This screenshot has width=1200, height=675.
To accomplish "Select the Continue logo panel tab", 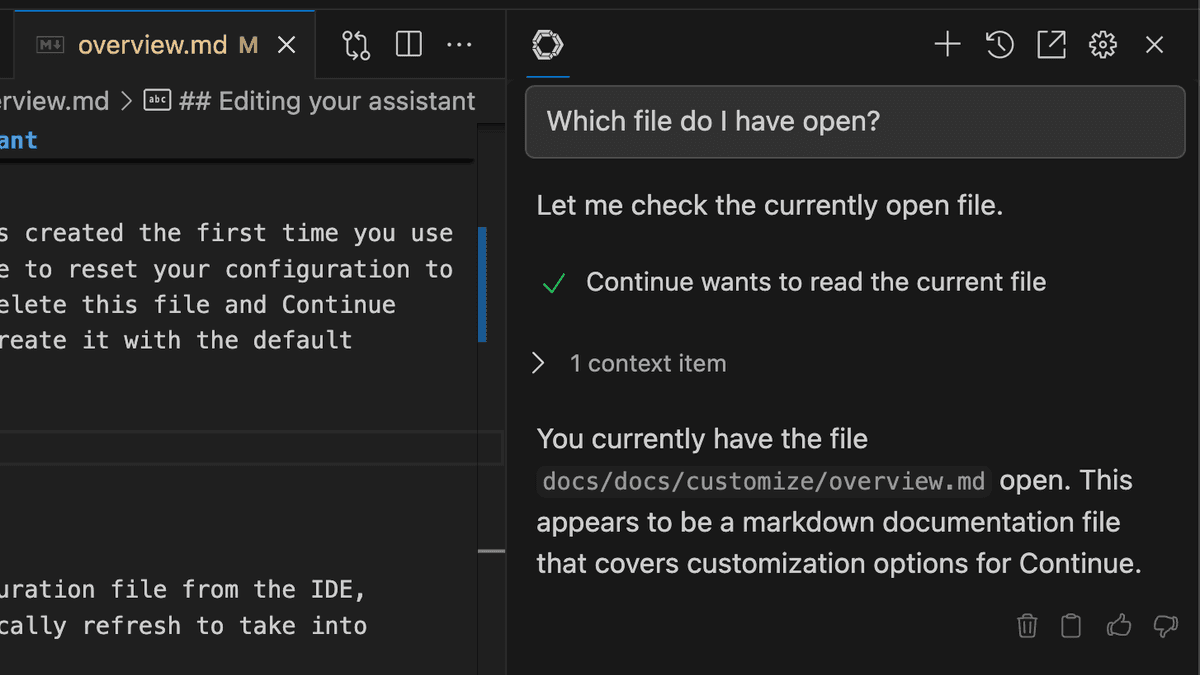I will point(548,45).
